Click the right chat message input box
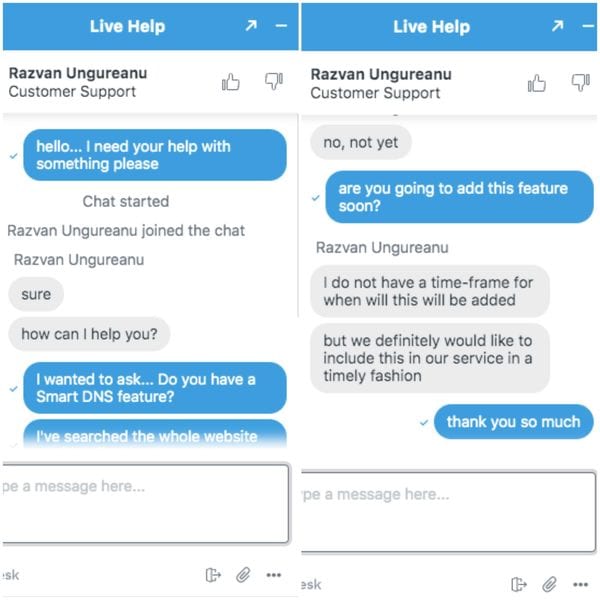 click(449, 512)
